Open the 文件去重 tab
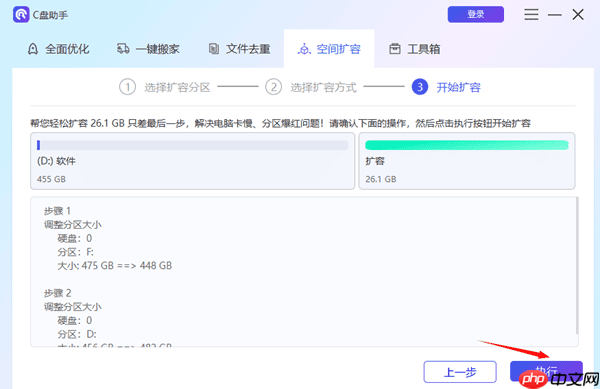 pyautogui.click(x=240, y=49)
